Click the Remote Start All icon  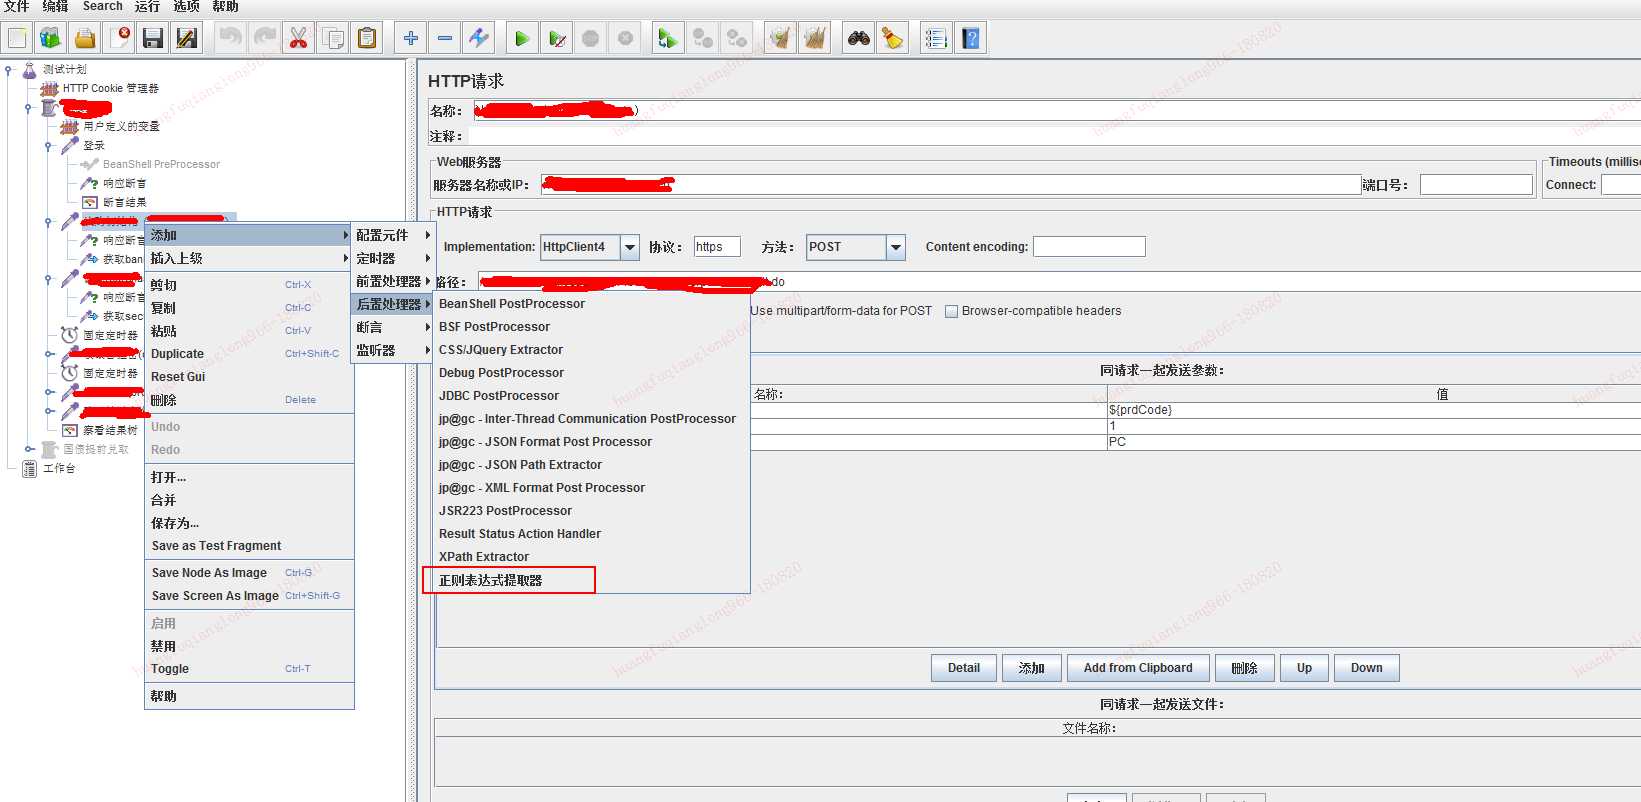click(x=666, y=38)
